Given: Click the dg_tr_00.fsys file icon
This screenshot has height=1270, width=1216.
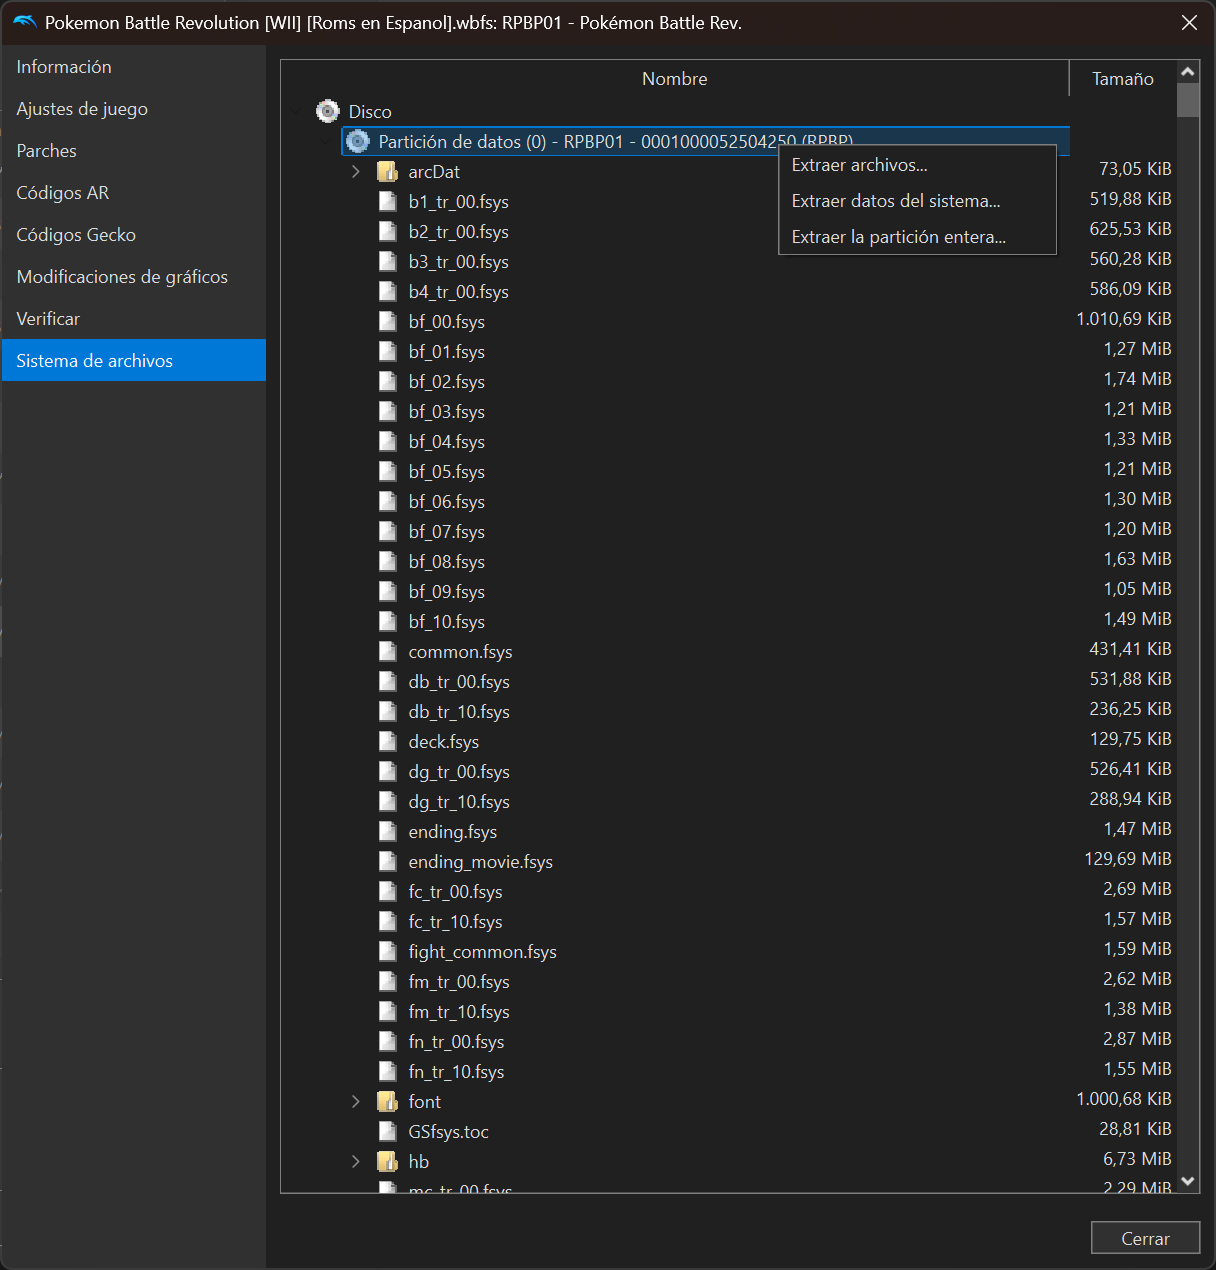Looking at the screenshot, I should click(388, 771).
